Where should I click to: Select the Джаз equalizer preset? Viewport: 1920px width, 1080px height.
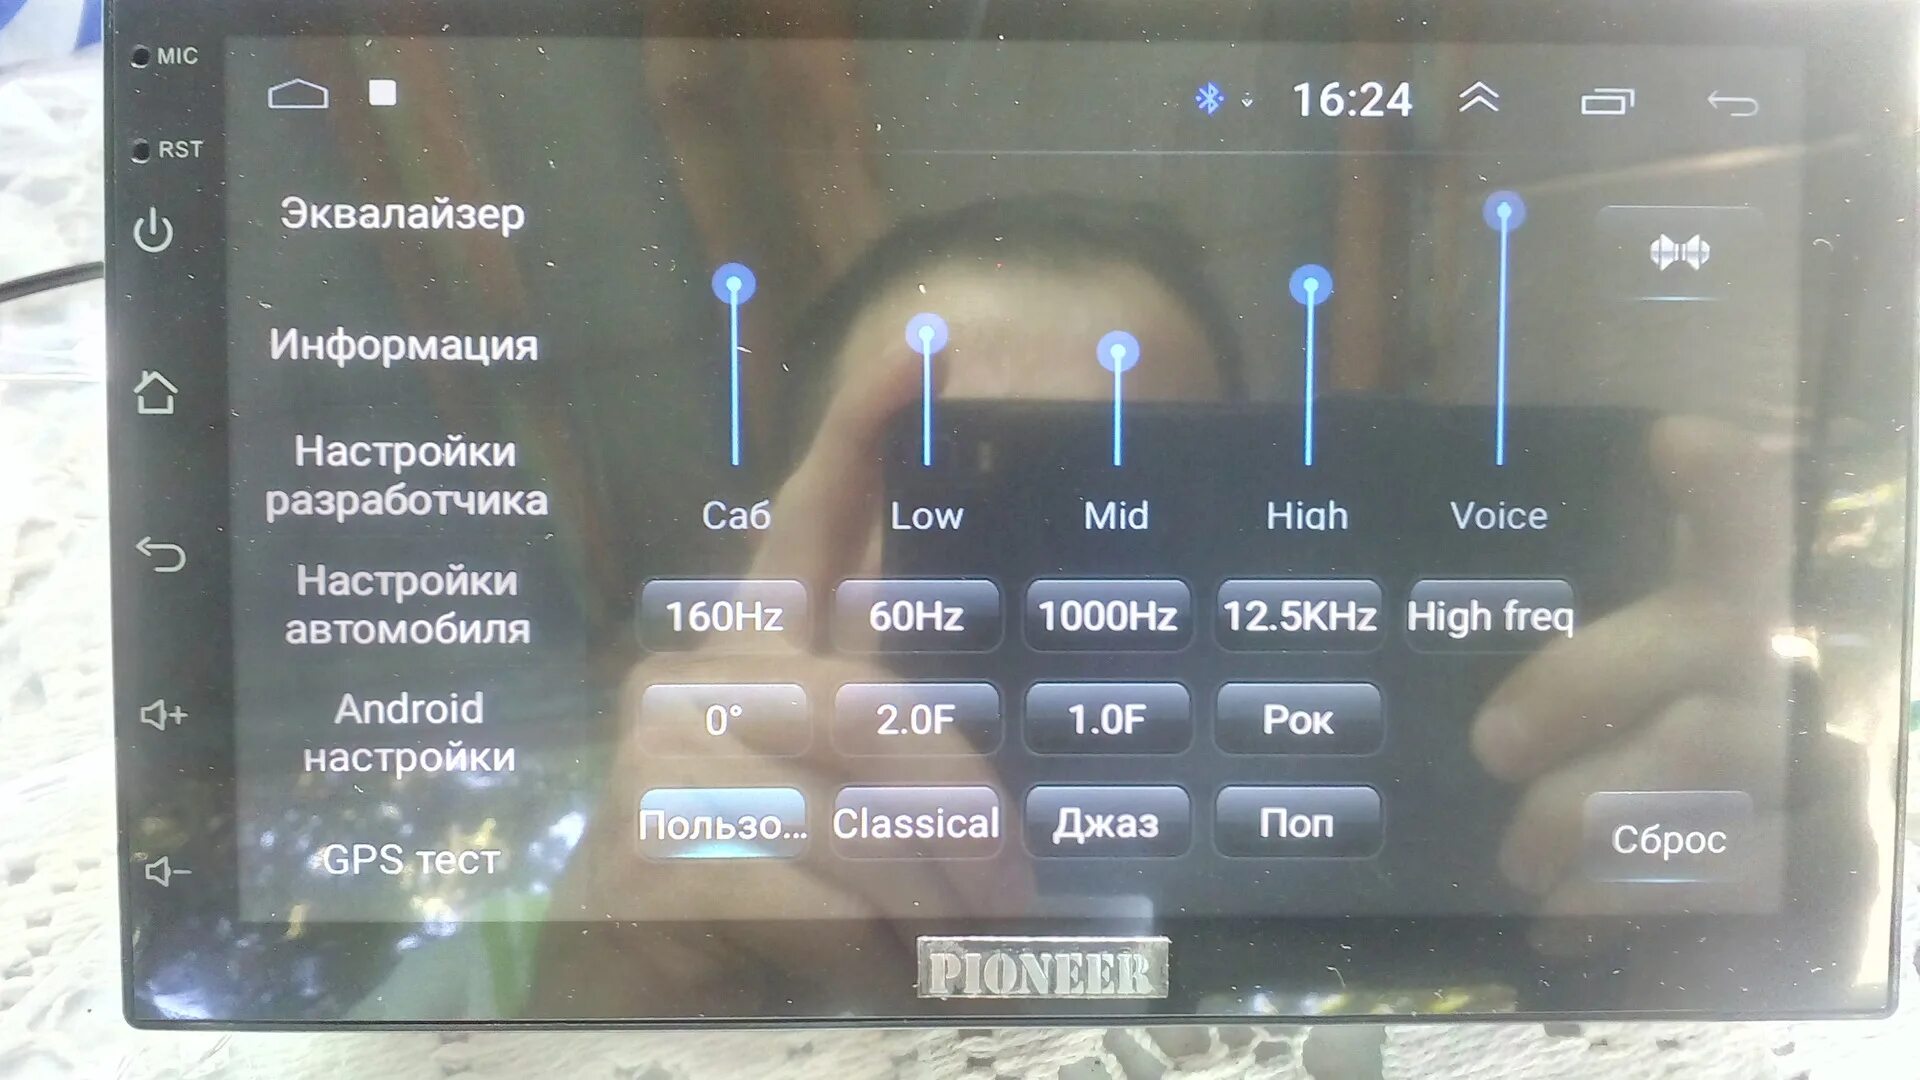[1105, 822]
